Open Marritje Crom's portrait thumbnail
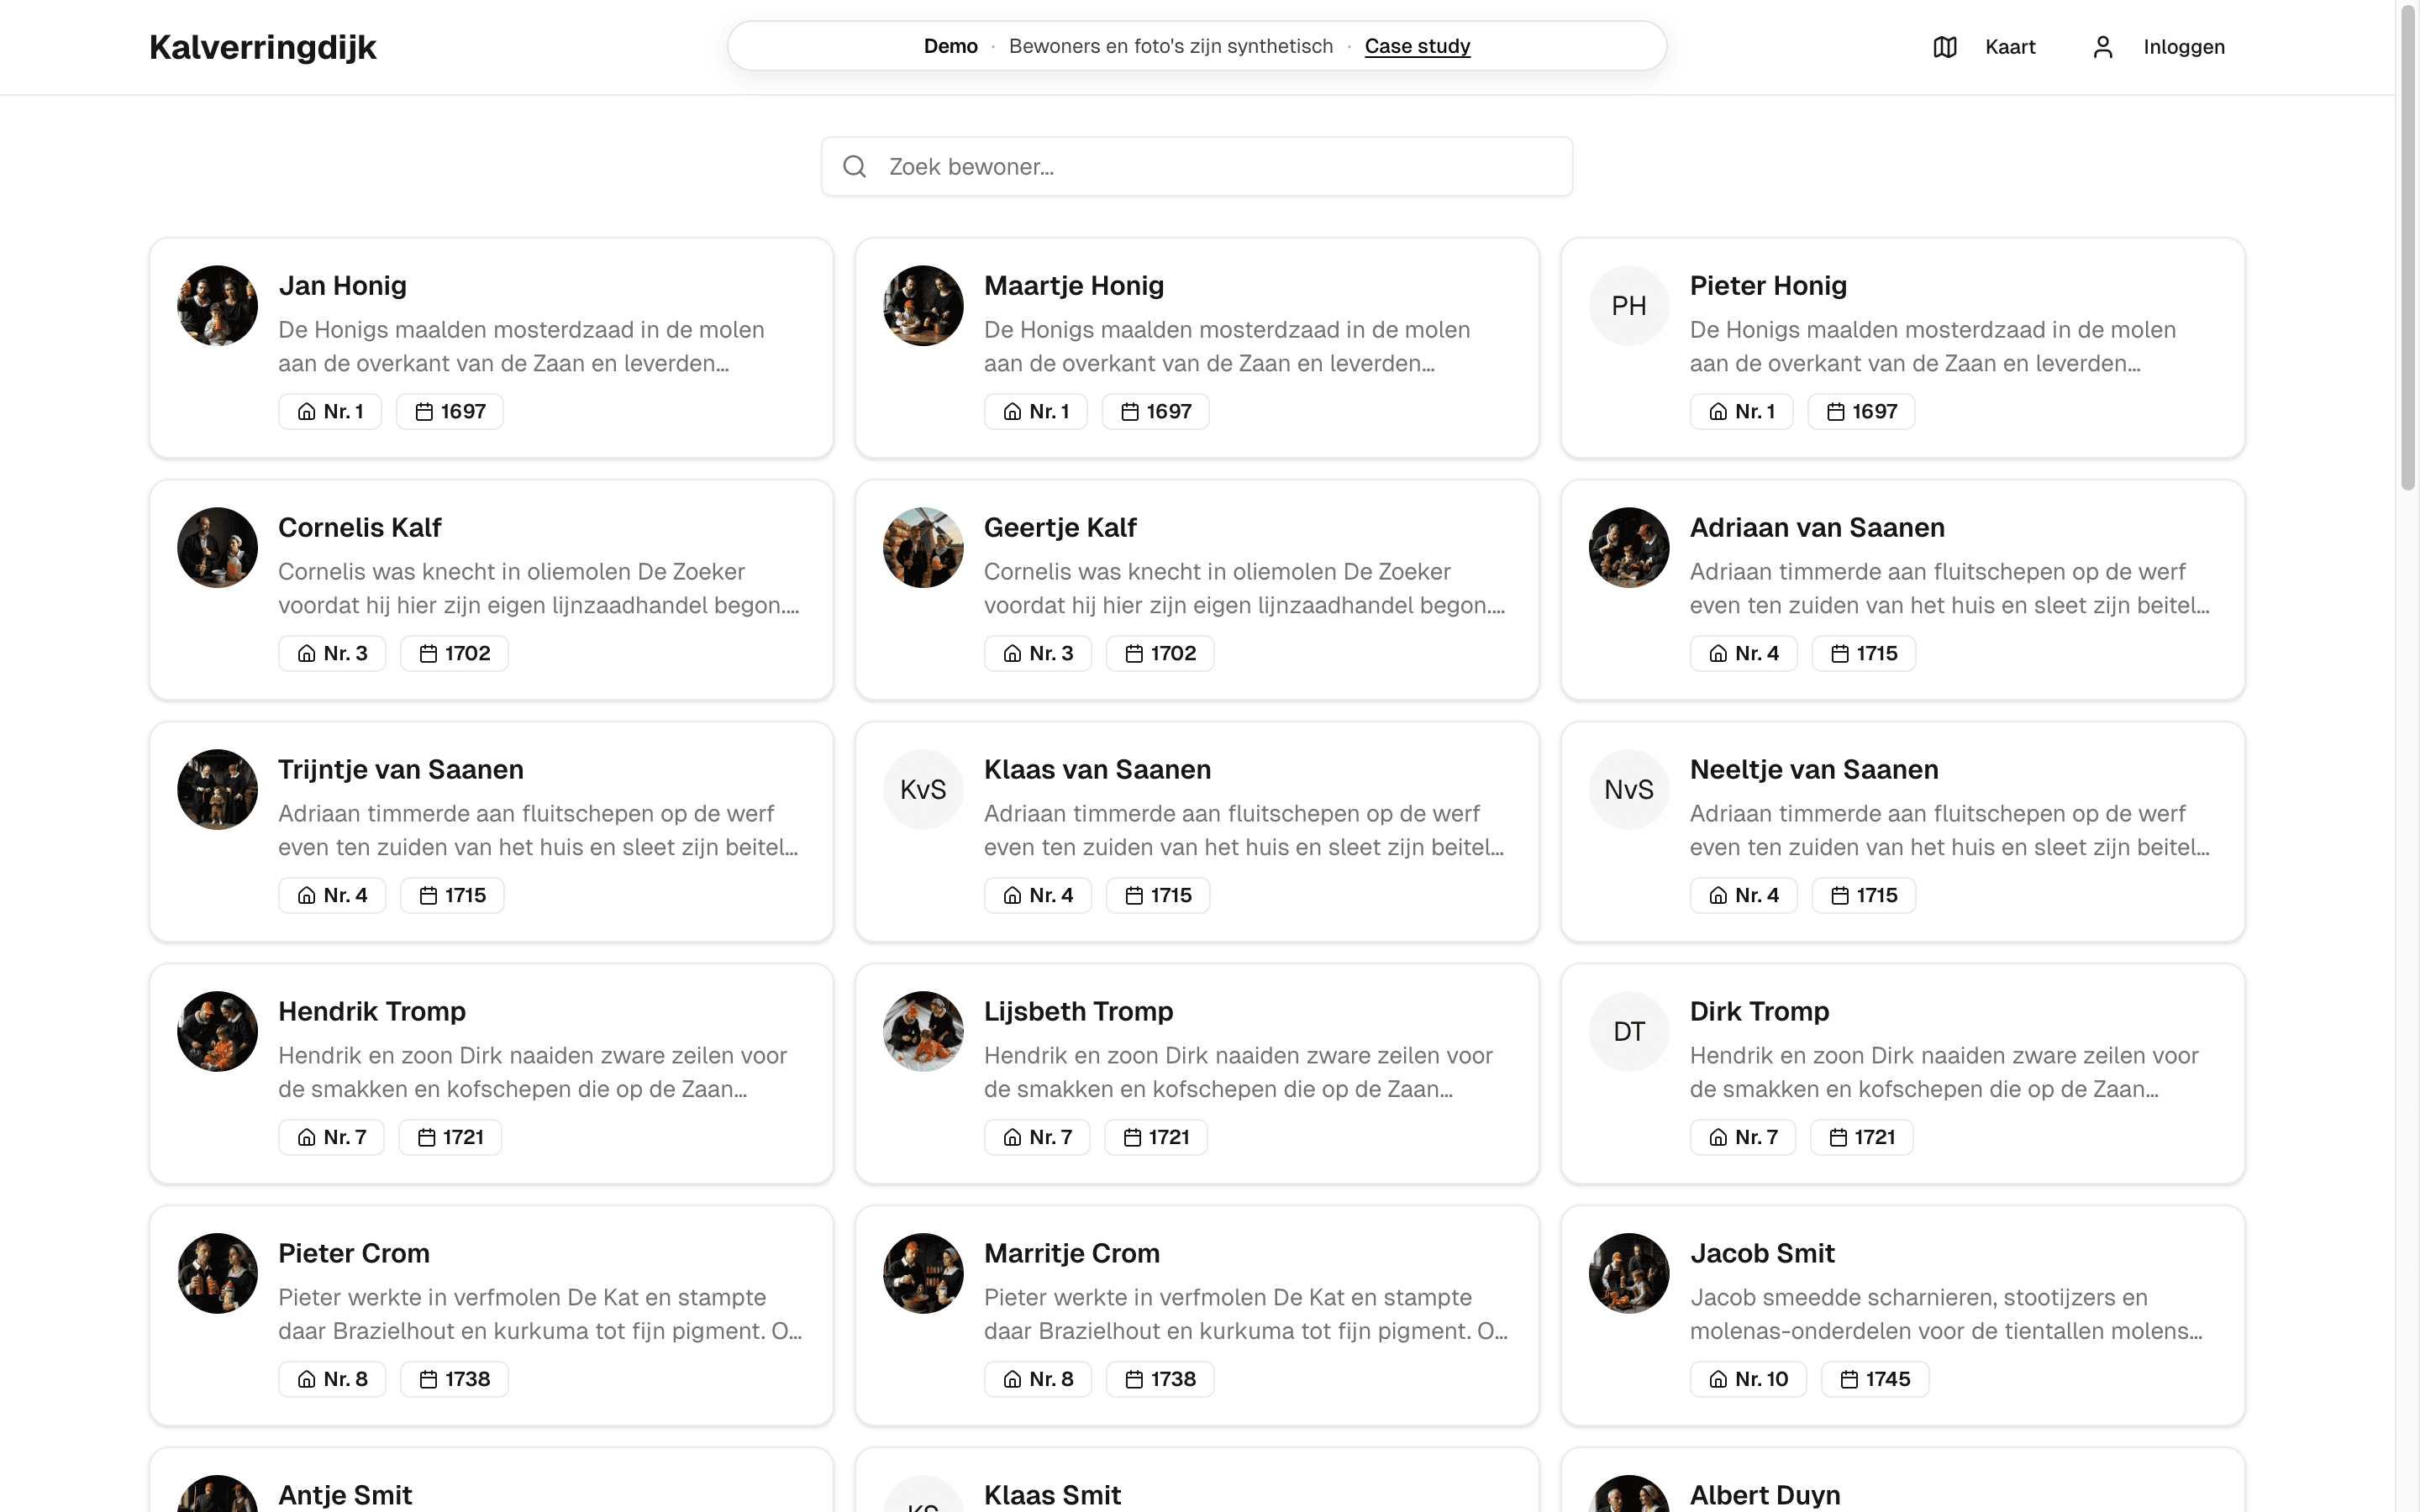 coord(923,1274)
